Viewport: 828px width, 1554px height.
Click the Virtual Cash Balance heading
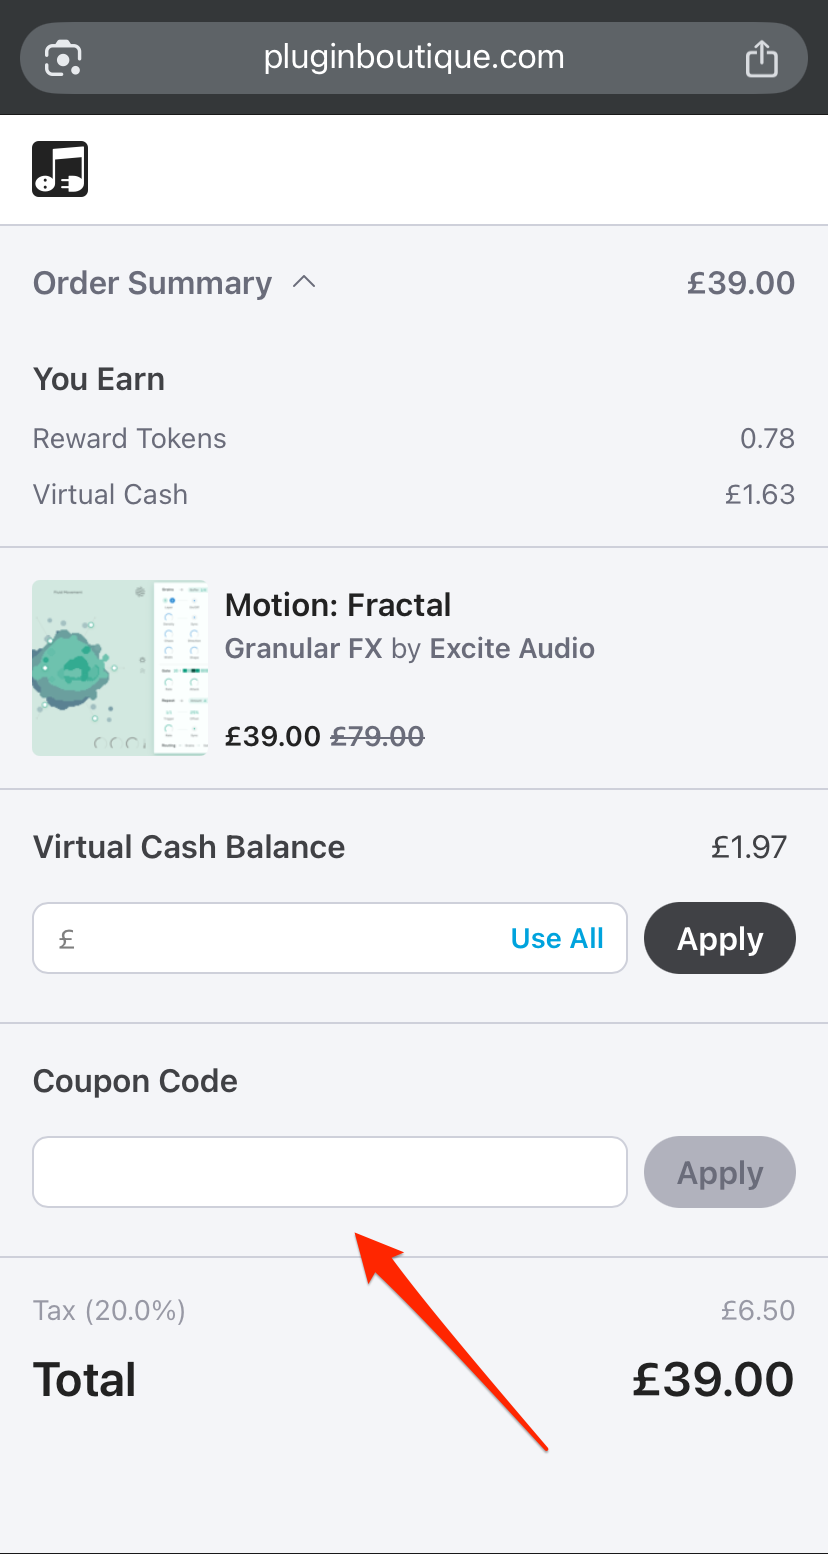189,847
